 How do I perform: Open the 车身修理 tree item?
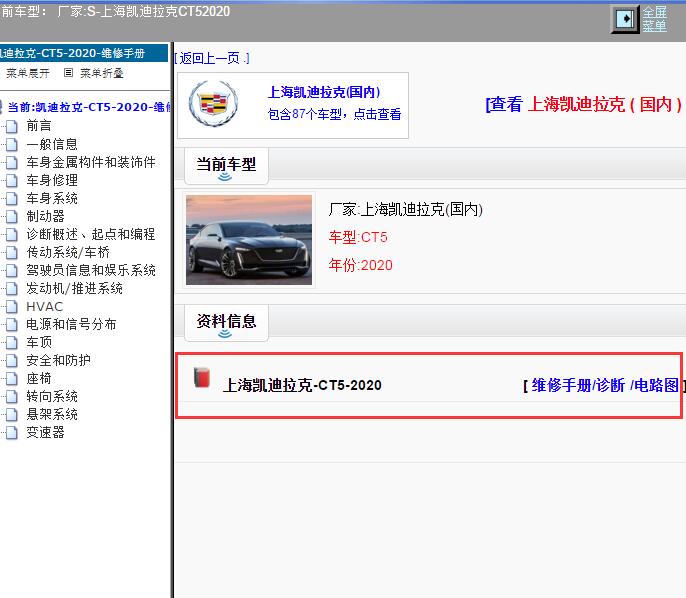coord(52,180)
